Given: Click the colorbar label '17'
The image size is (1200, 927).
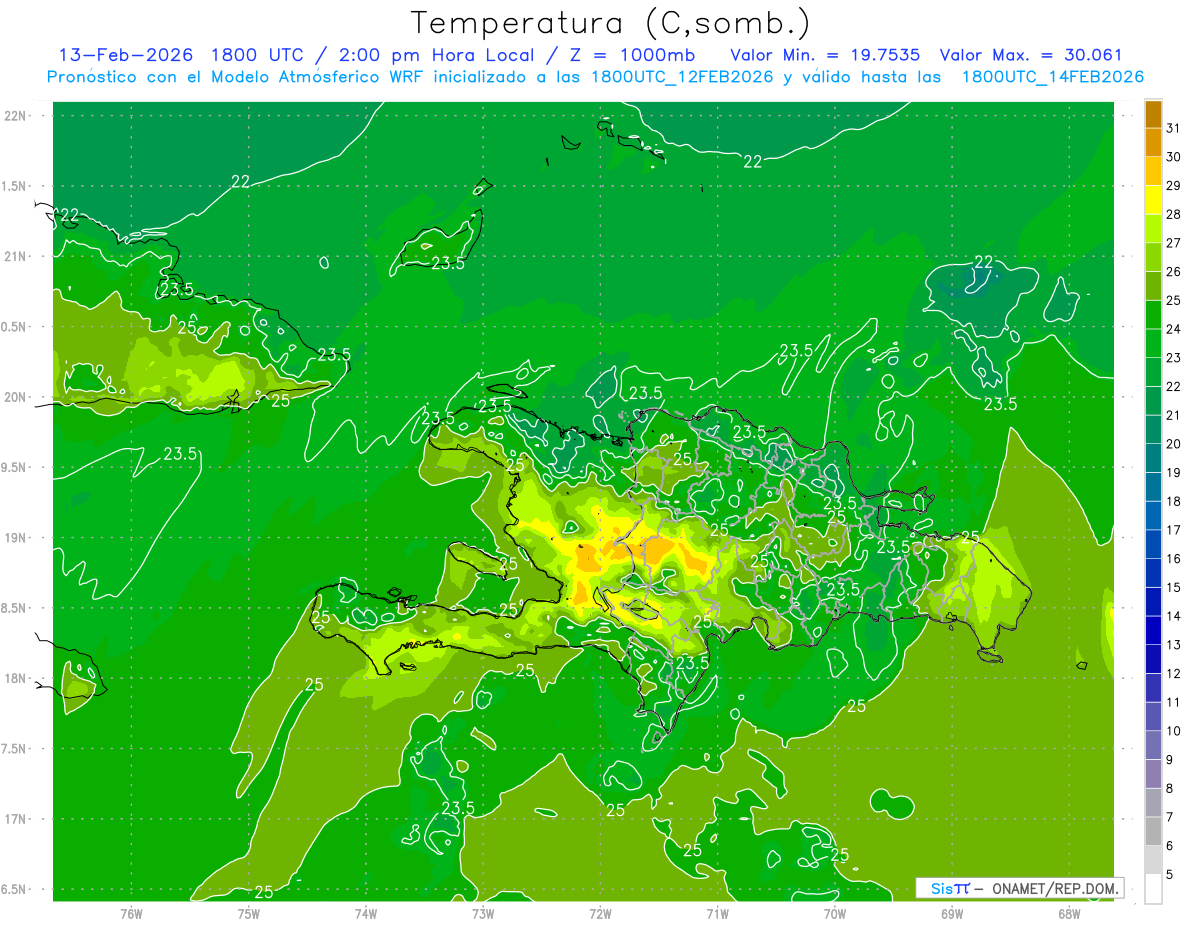Looking at the screenshot, I should pyautogui.click(x=1174, y=529).
